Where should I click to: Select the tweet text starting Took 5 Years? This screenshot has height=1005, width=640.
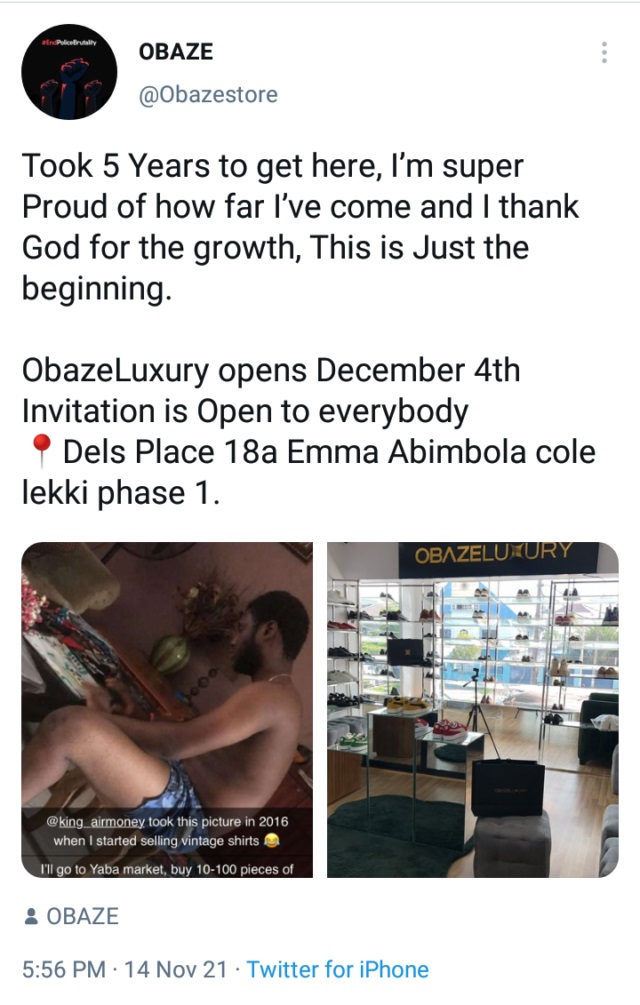coord(300,227)
